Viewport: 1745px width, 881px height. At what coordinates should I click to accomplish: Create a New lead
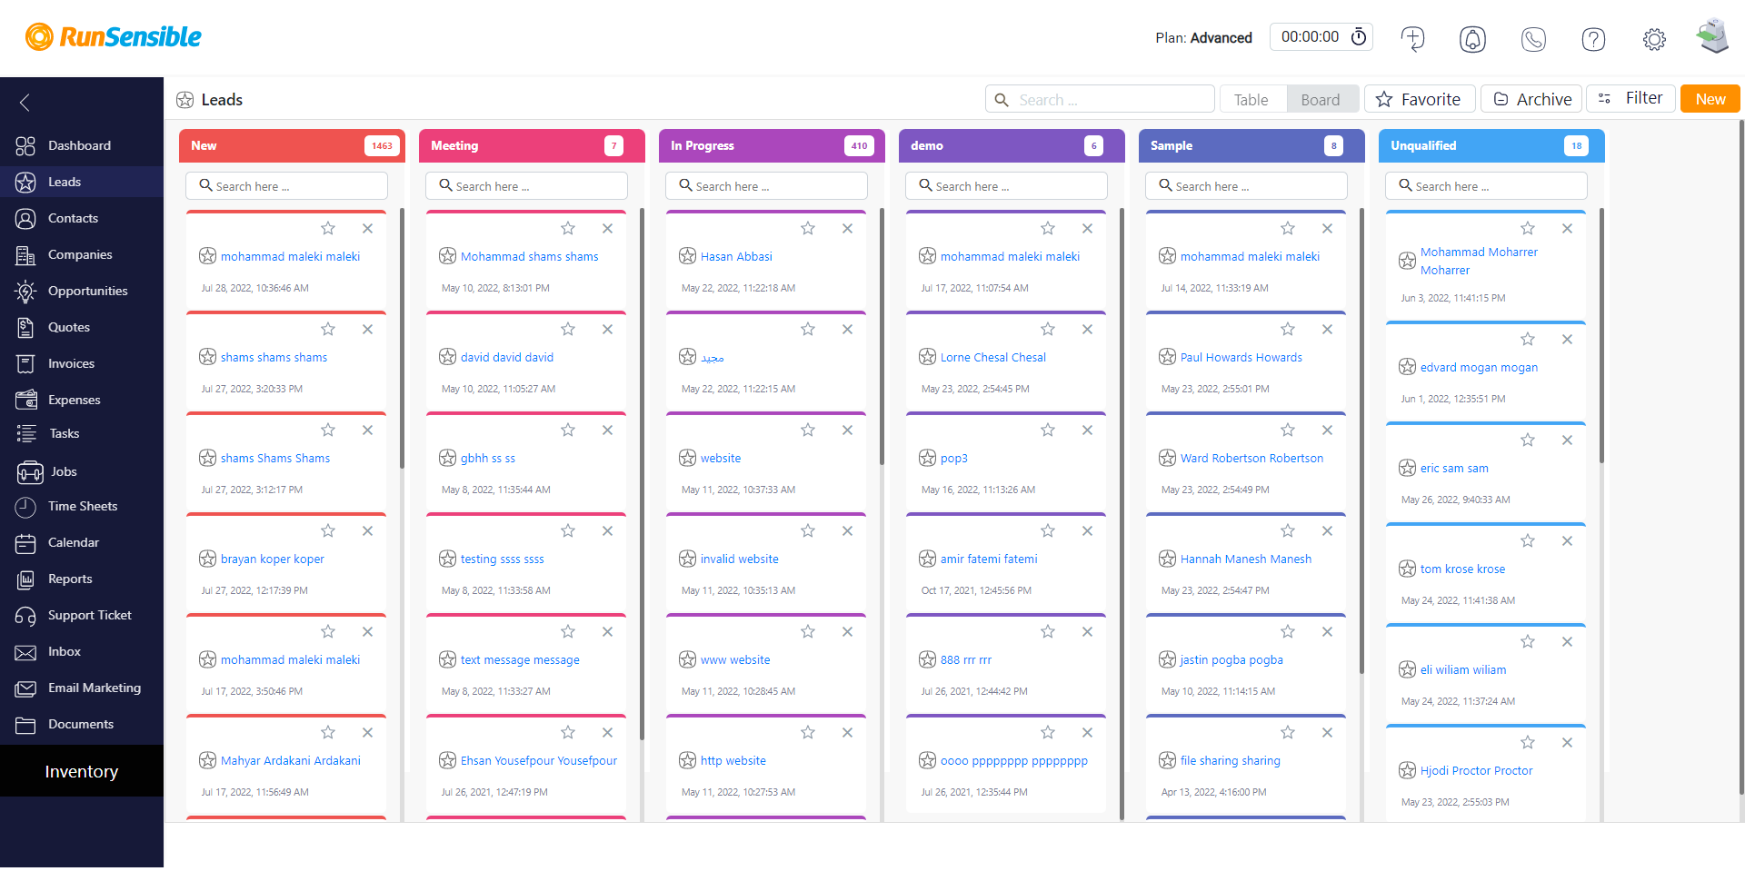1710,99
